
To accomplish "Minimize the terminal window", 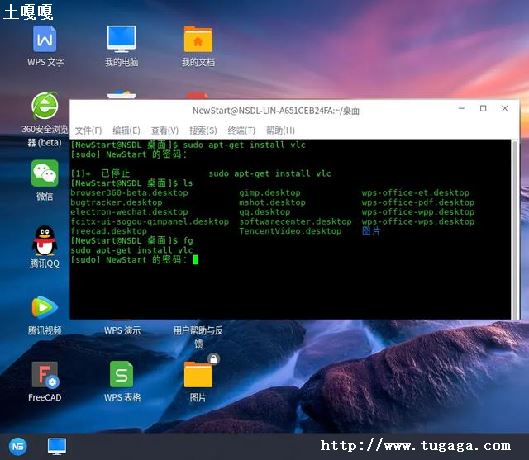I will [462, 108].
